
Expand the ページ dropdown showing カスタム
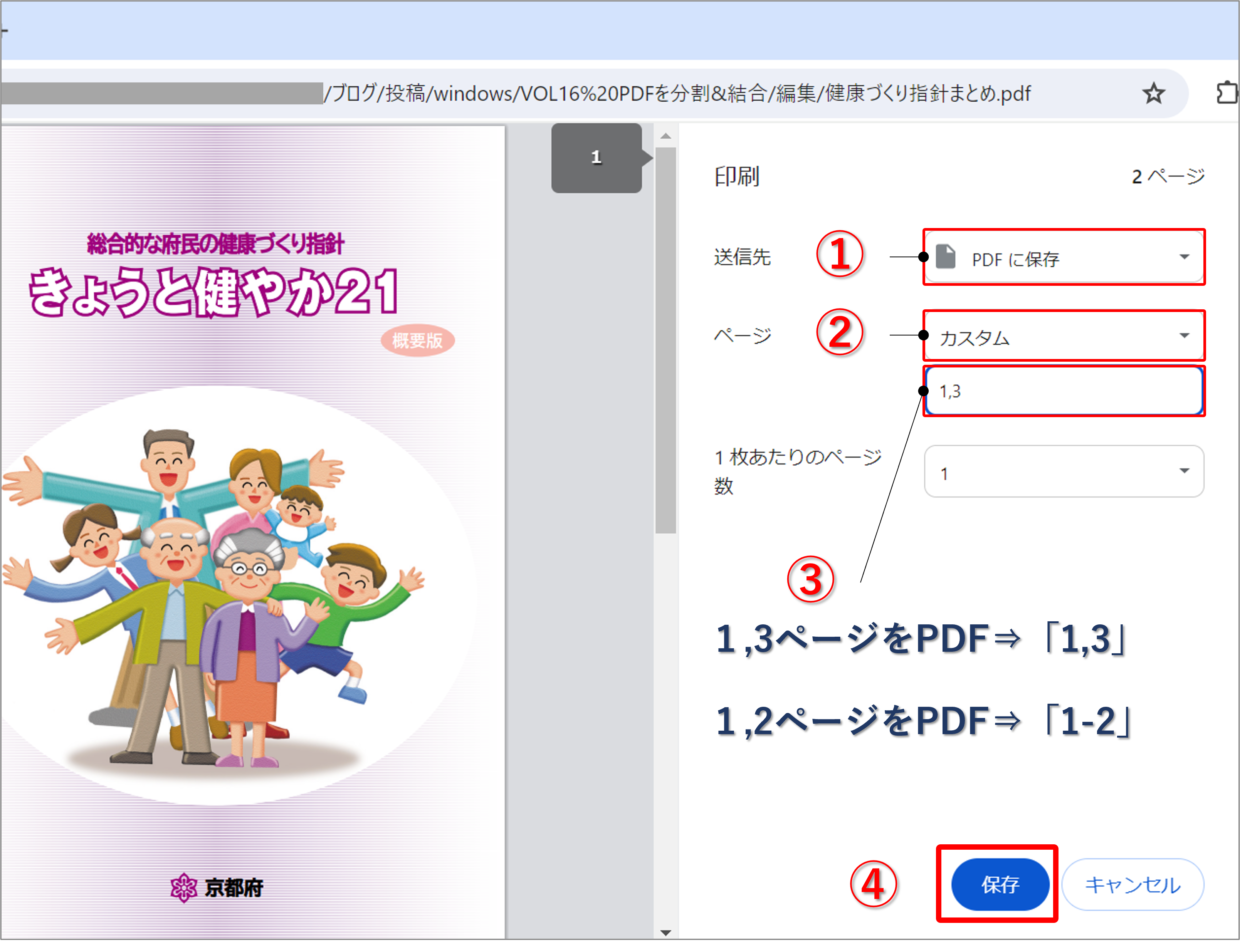(x=1063, y=336)
